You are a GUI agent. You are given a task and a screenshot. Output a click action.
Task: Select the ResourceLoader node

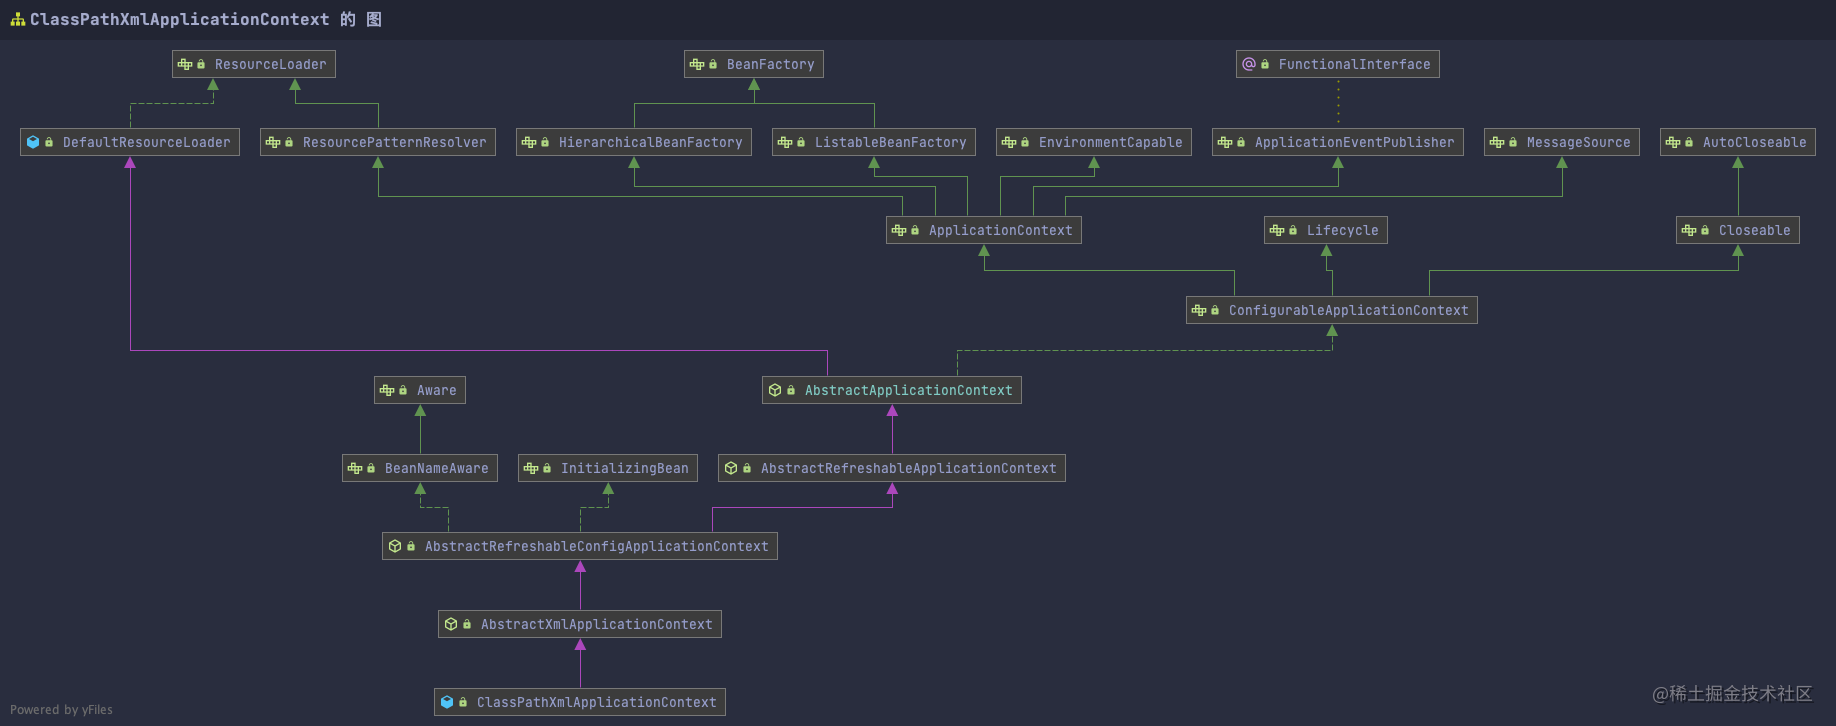(x=254, y=64)
